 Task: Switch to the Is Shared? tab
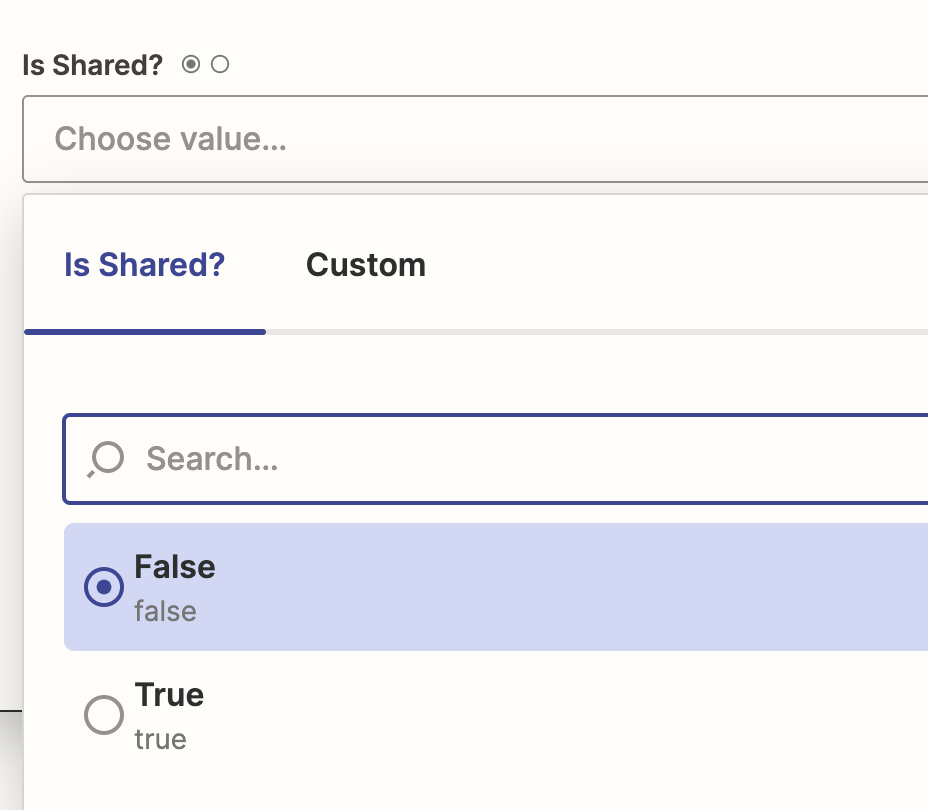point(145,264)
